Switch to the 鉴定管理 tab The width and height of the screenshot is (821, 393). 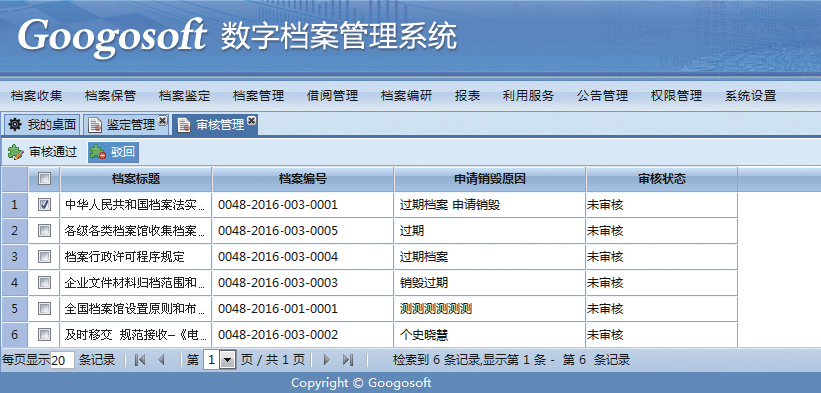[126, 125]
